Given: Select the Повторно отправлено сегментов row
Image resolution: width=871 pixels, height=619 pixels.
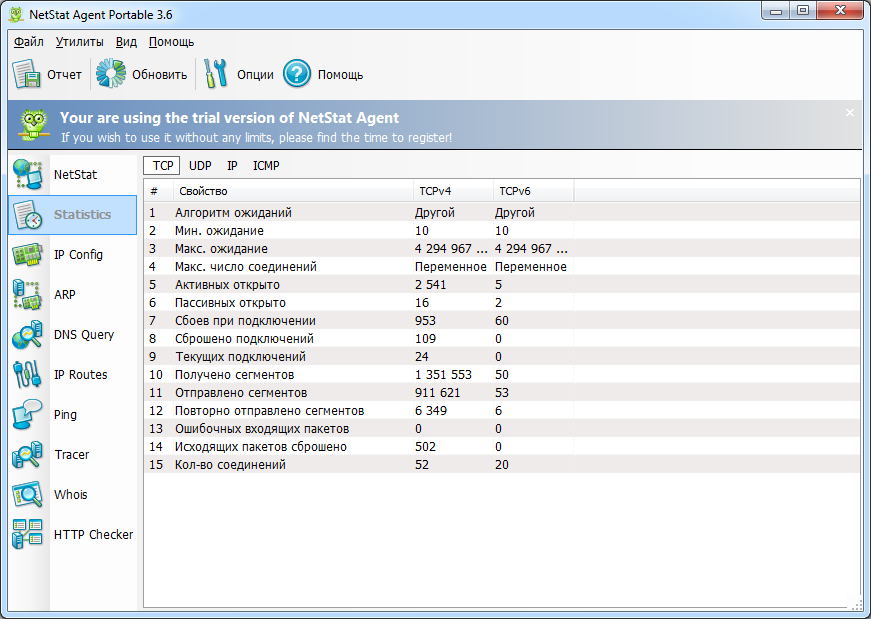Looking at the screenshot, I should [502, 411].
